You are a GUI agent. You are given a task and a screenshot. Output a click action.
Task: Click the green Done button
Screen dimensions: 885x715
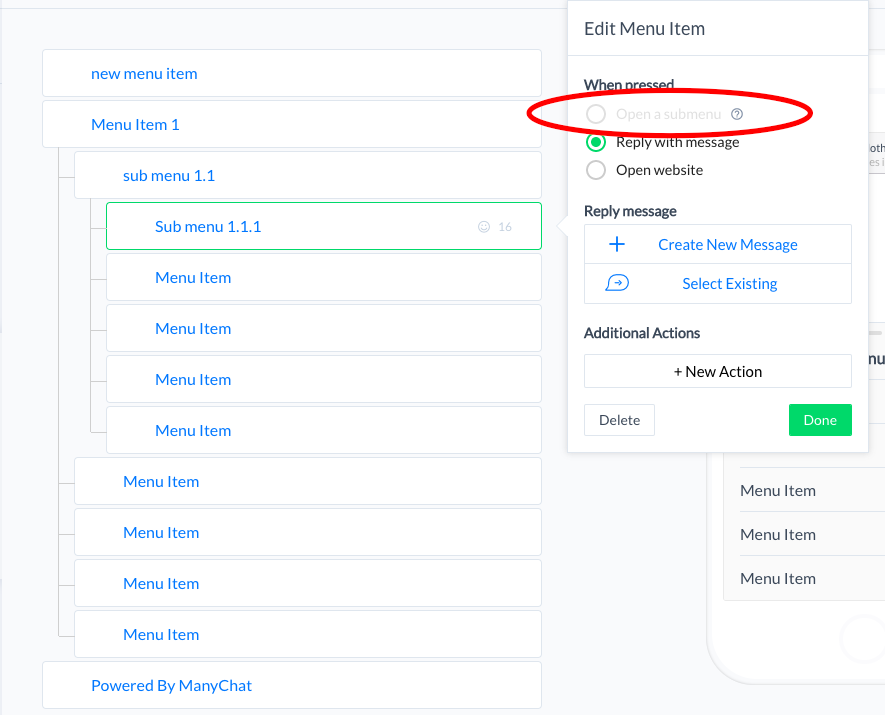pos(820,420)
